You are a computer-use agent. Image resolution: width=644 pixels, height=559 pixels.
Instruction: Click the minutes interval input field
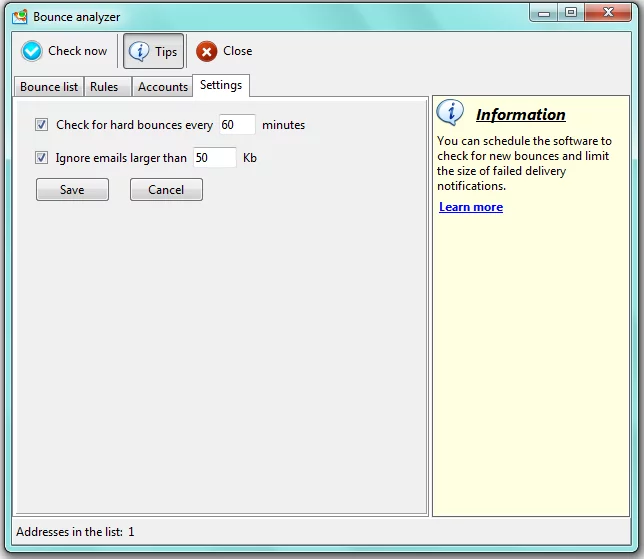[236, 125]
